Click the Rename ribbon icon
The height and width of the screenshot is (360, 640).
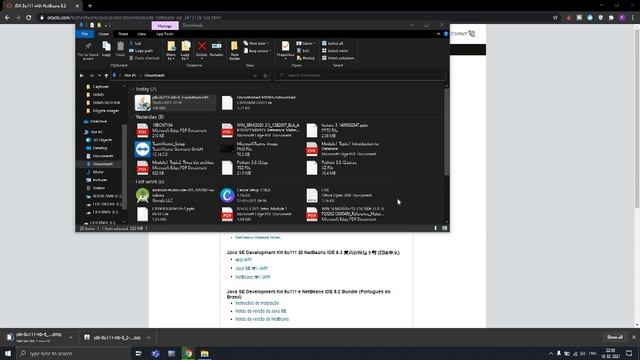click(216, 49)
